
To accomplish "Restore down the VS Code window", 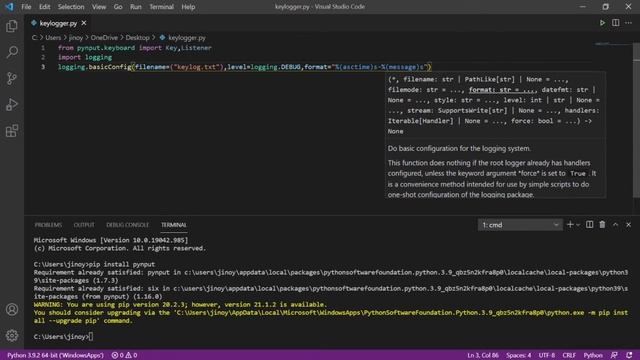I will [x=605, y=7].
